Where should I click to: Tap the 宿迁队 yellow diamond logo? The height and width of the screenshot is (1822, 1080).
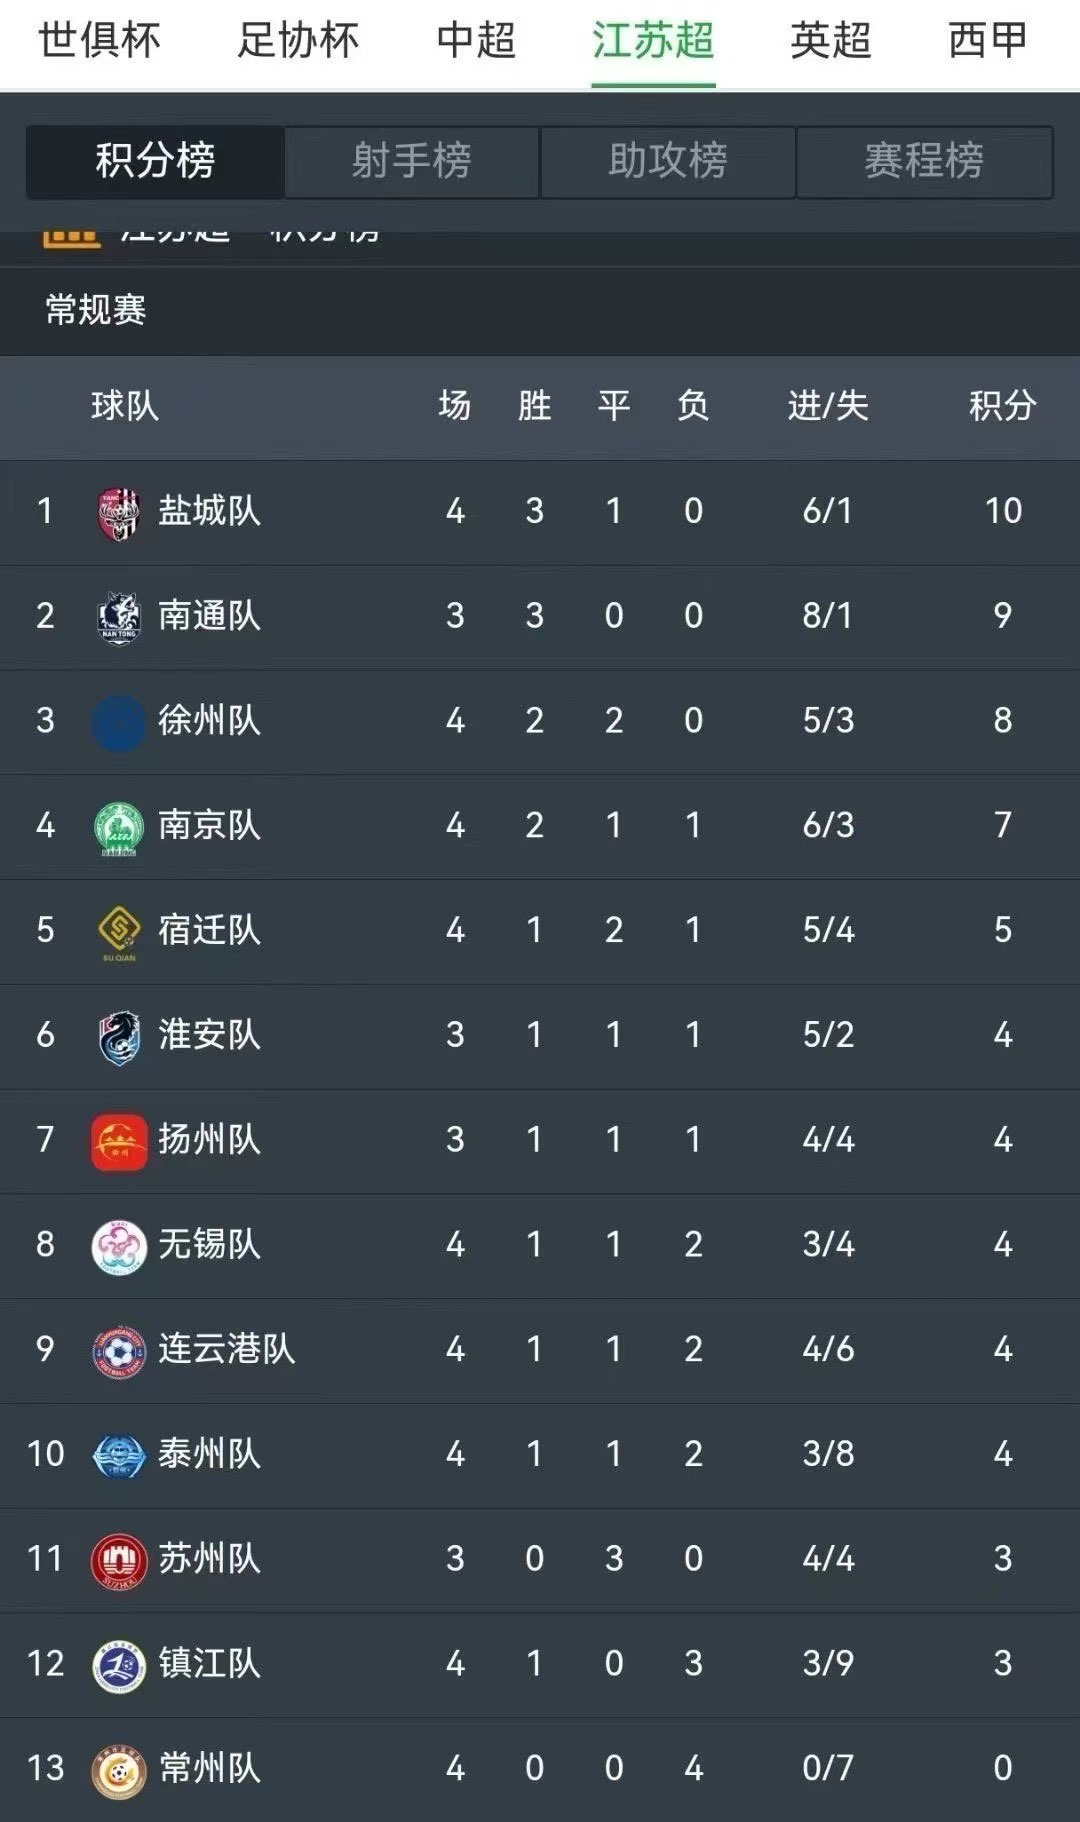point(118,932)
